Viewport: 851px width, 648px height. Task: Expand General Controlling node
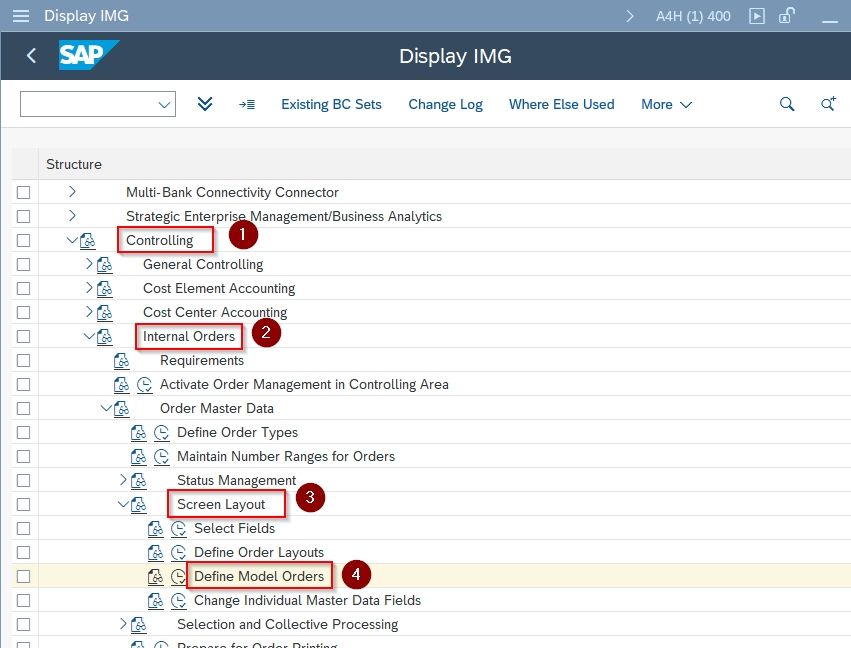(x=90, y=263)
